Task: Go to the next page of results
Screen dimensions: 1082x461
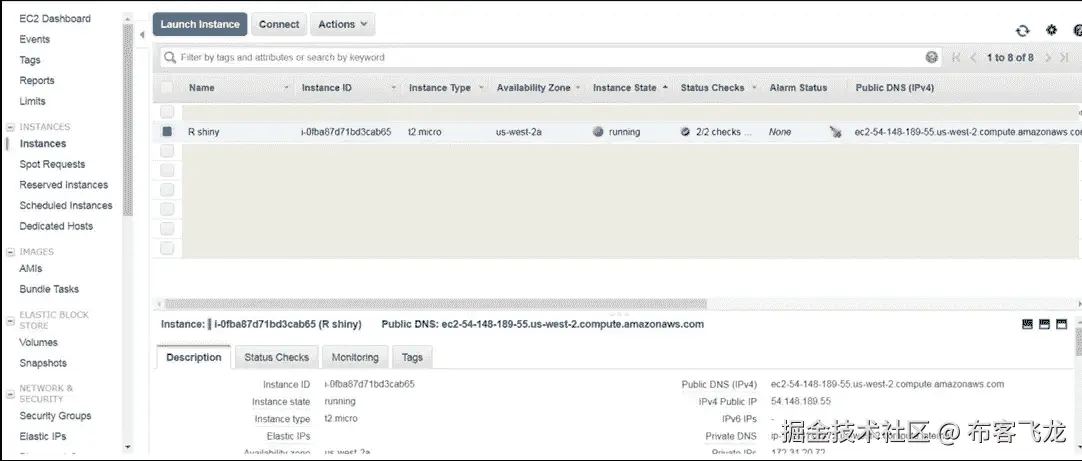Action: point(1047,57)
